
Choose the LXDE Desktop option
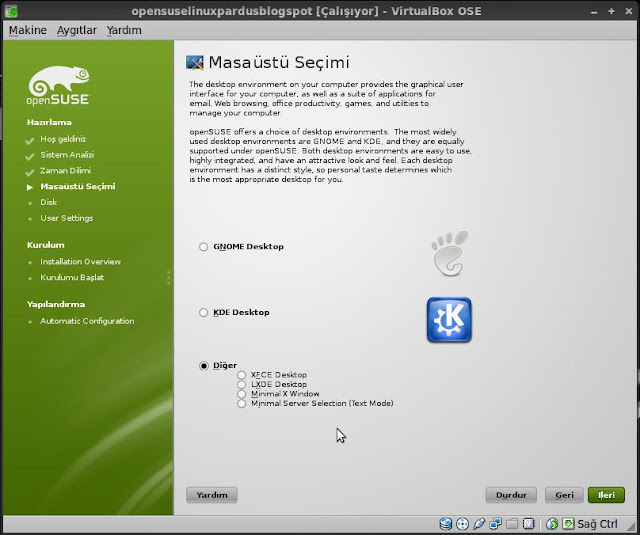point(242,384)
